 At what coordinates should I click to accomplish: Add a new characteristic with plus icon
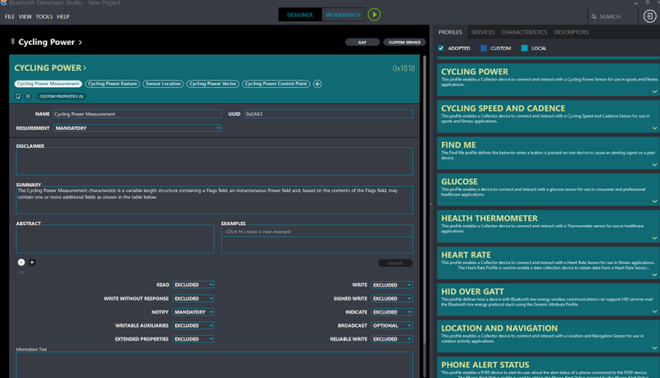coord(317,84)
